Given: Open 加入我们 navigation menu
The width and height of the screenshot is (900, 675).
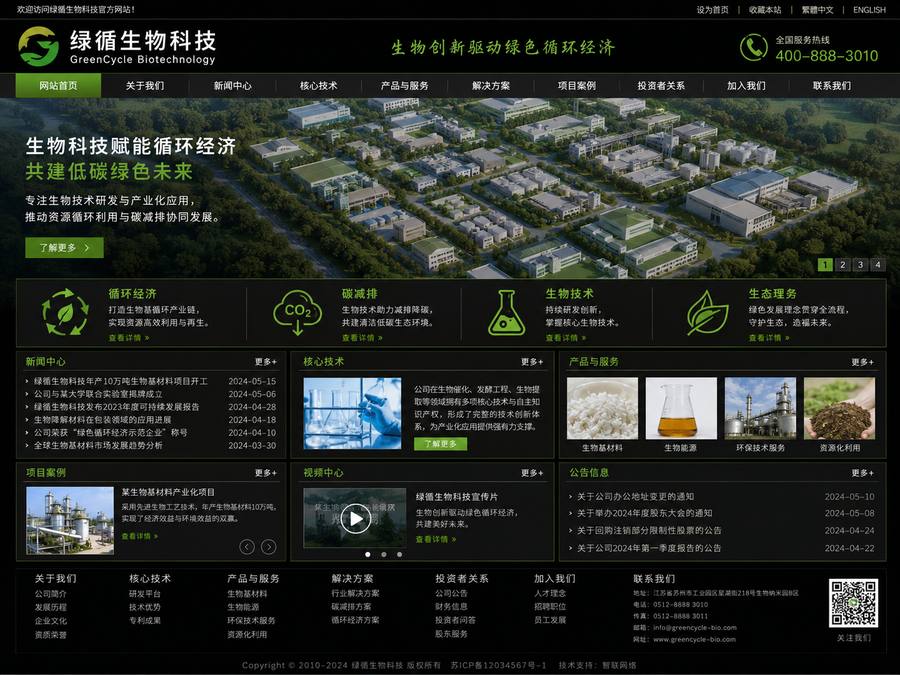Looking at the screenshot, I should (746, 86).
